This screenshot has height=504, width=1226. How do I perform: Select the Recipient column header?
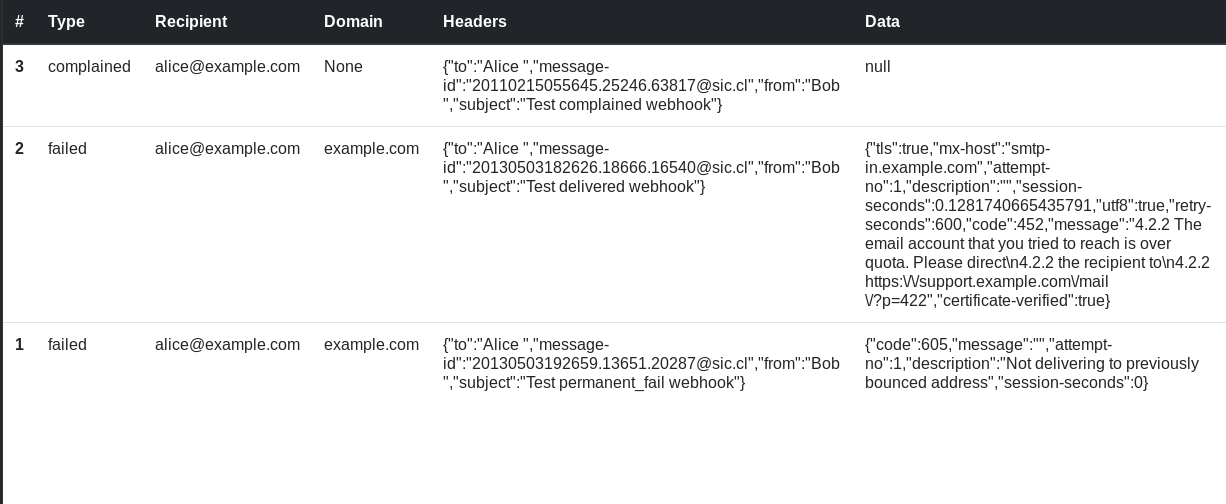[191, 21]
